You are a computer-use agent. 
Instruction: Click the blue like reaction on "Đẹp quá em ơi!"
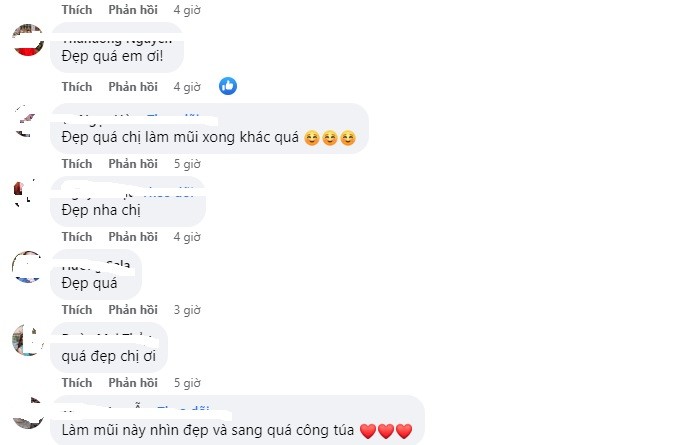pos(228,86)
